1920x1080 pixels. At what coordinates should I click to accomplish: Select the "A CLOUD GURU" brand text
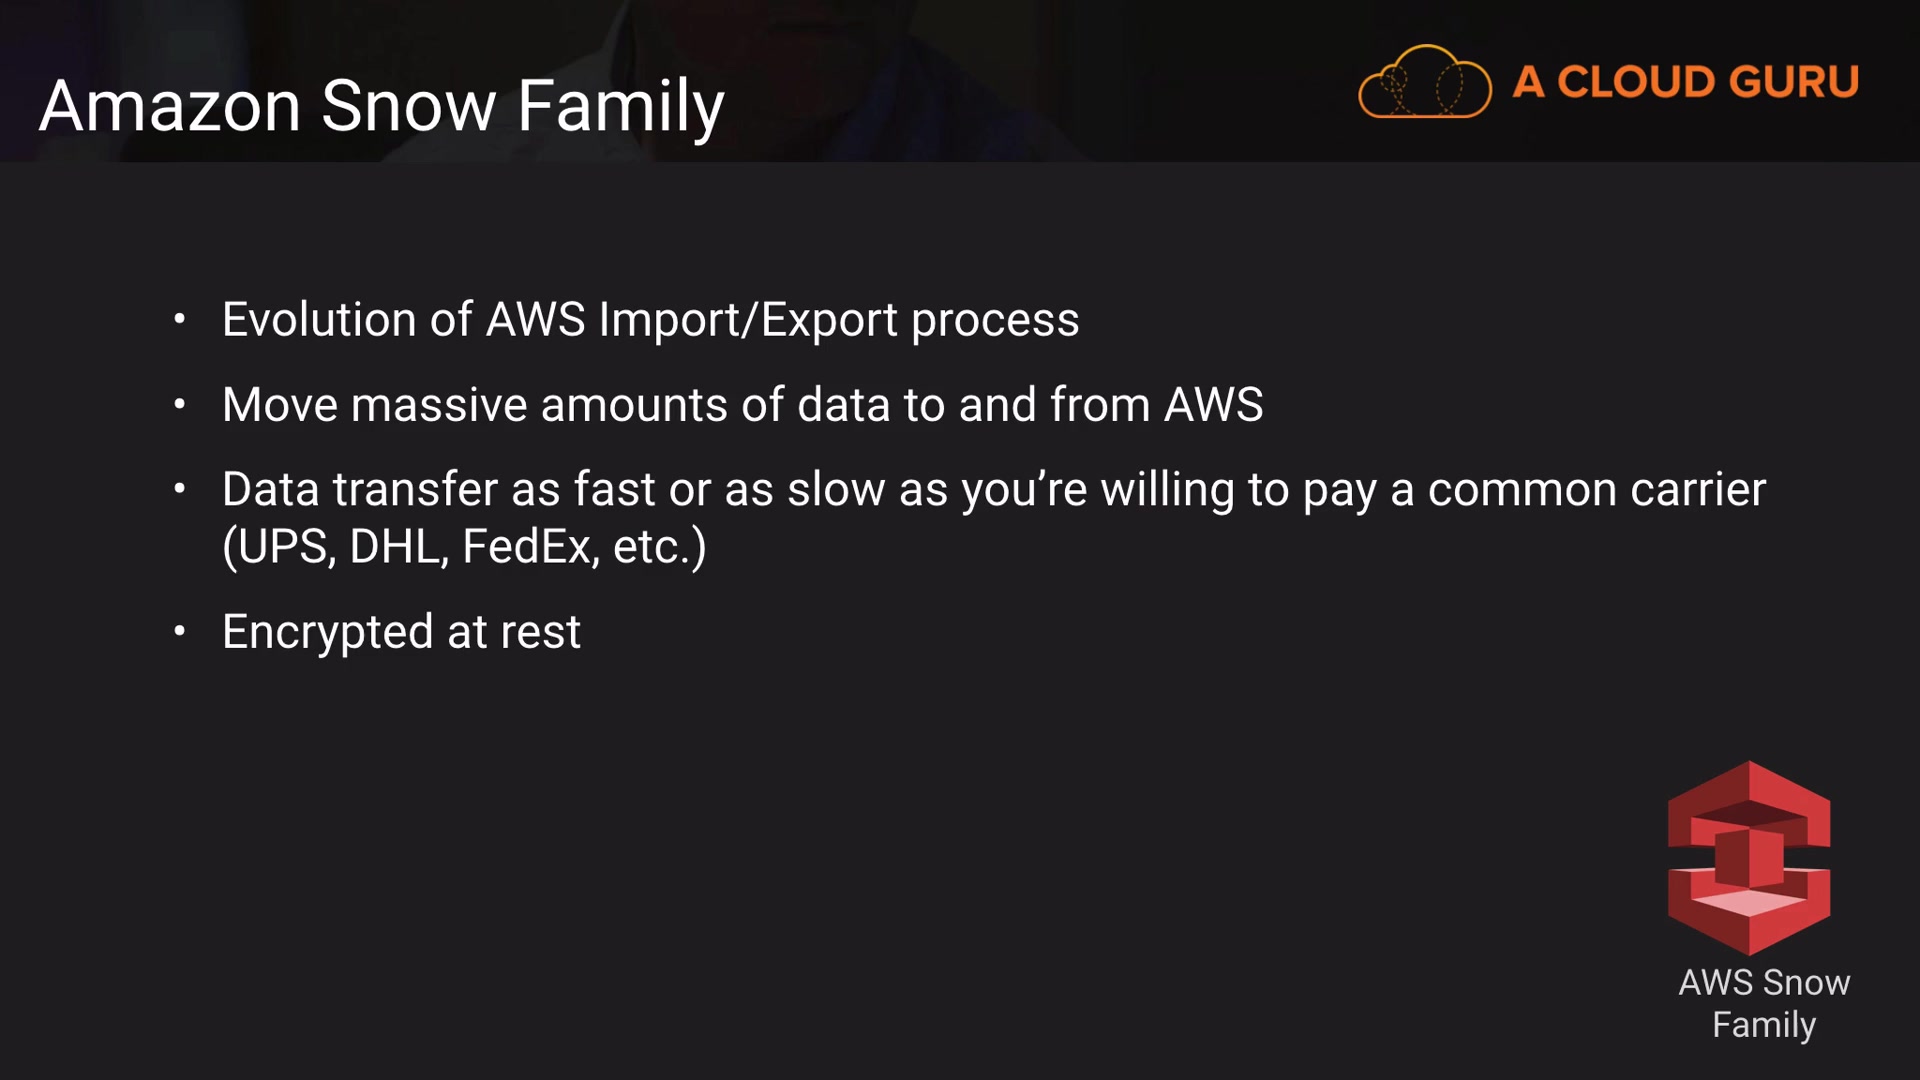[1686, 82]
